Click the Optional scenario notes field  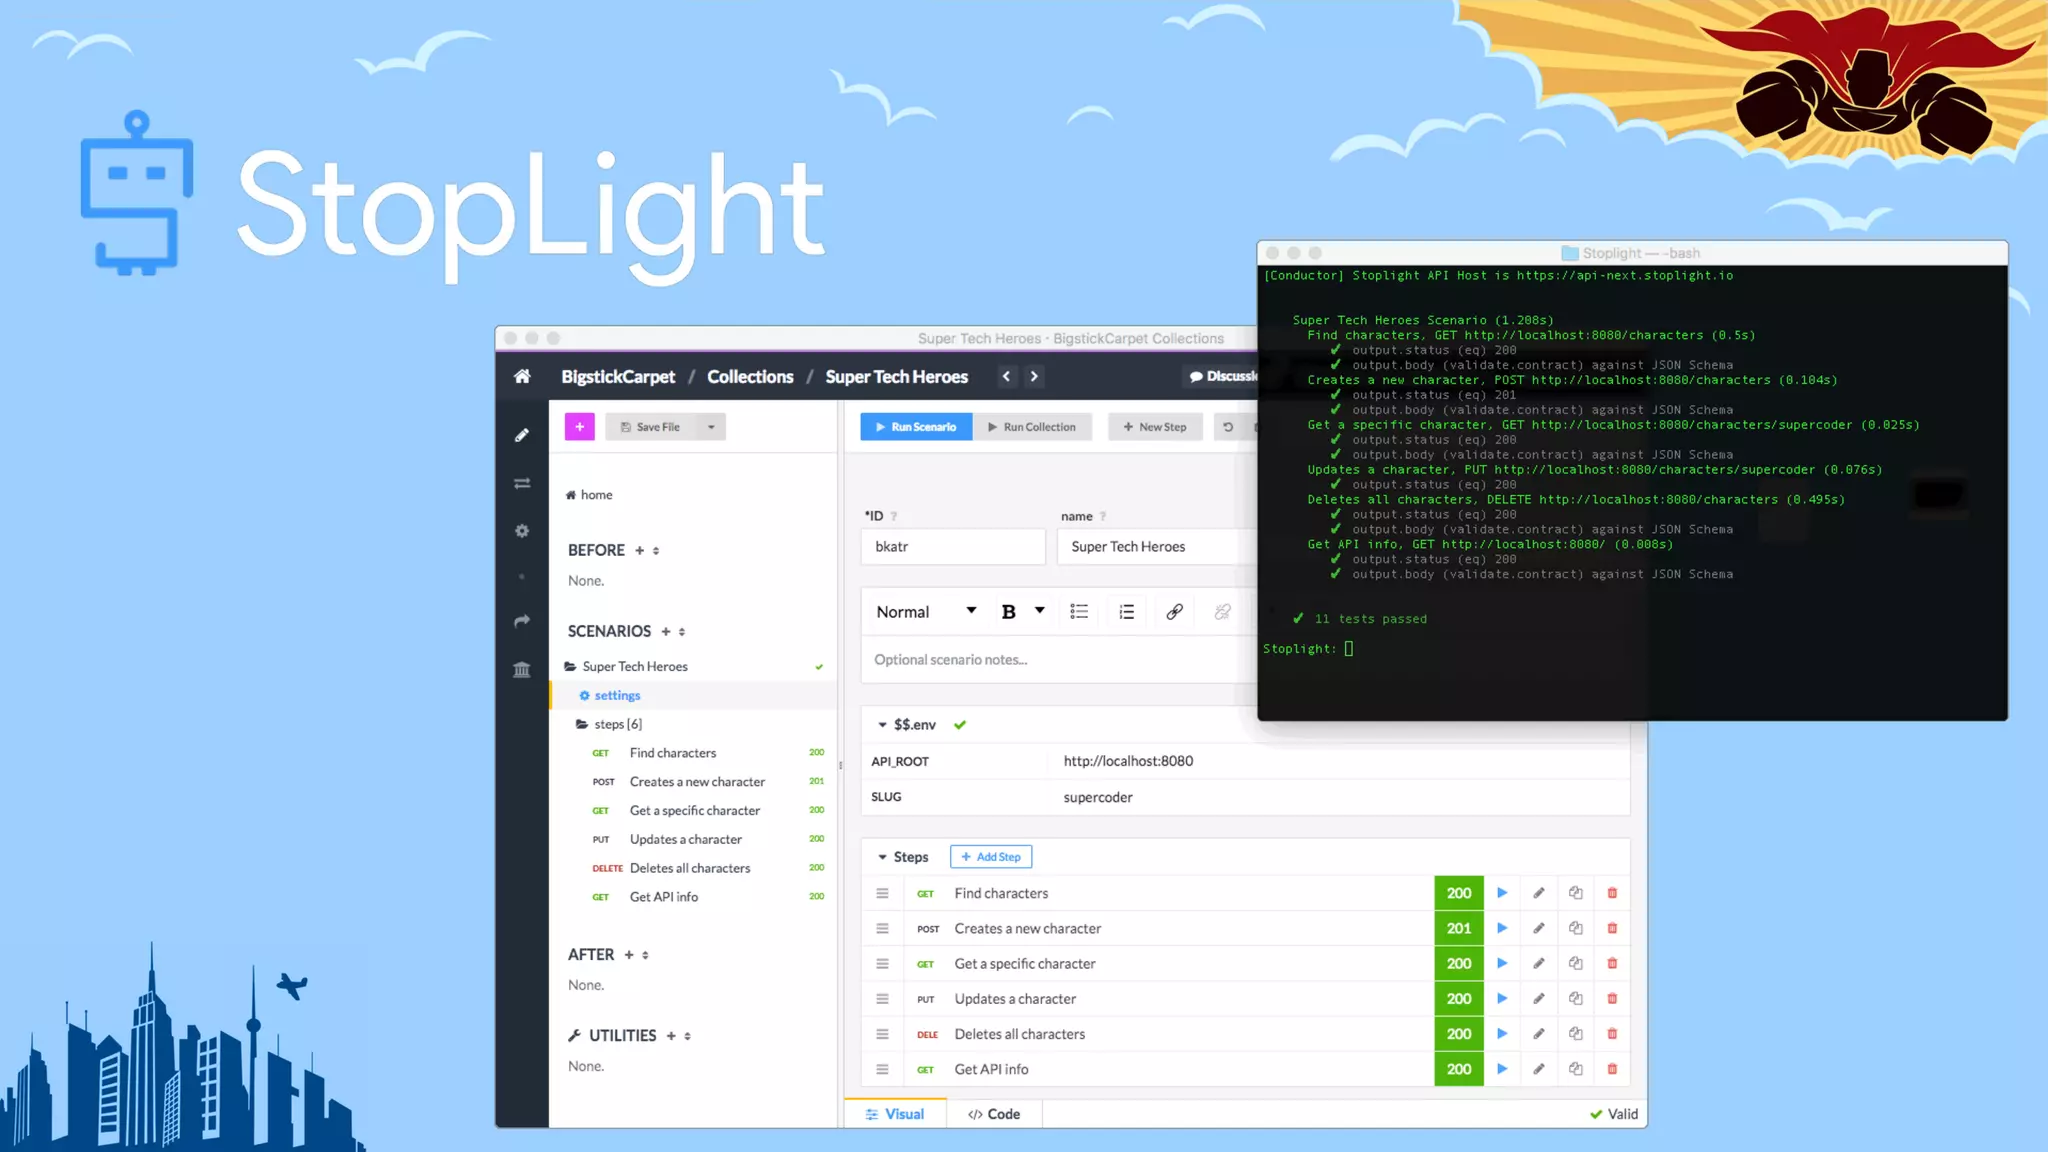tap(1050, 660)
